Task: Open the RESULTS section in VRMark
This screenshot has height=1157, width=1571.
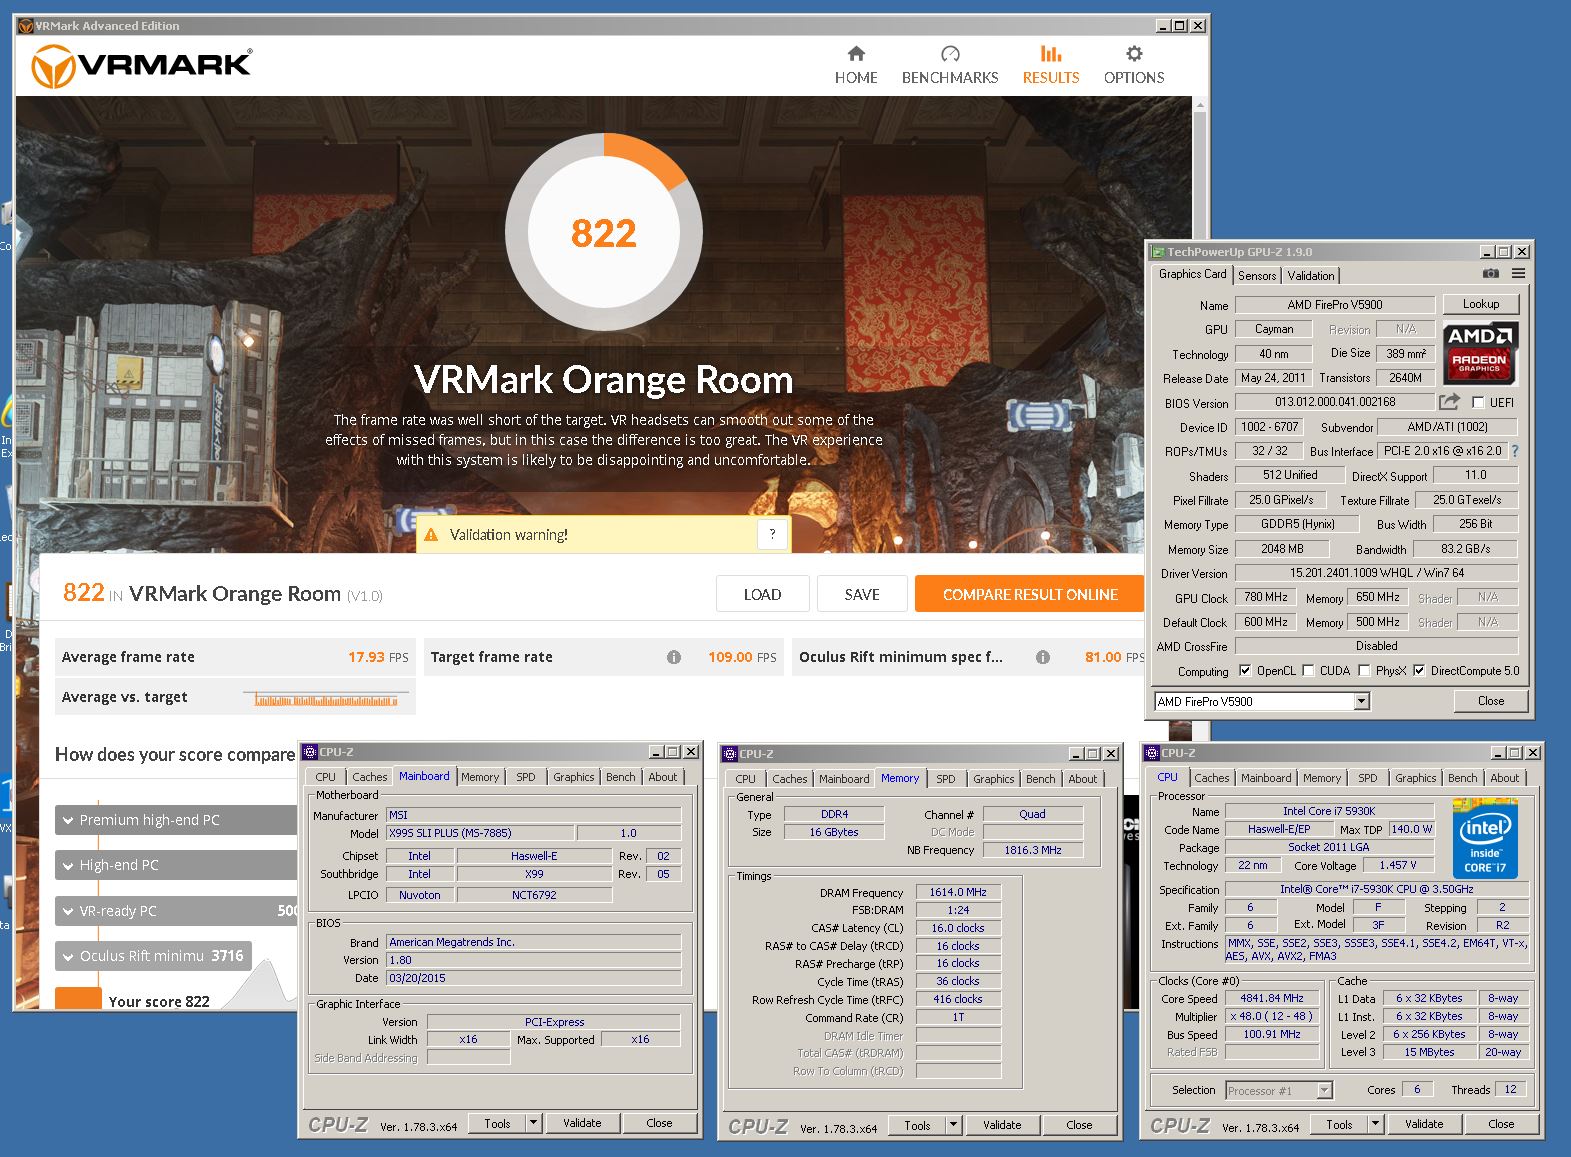Action: 1051,65
